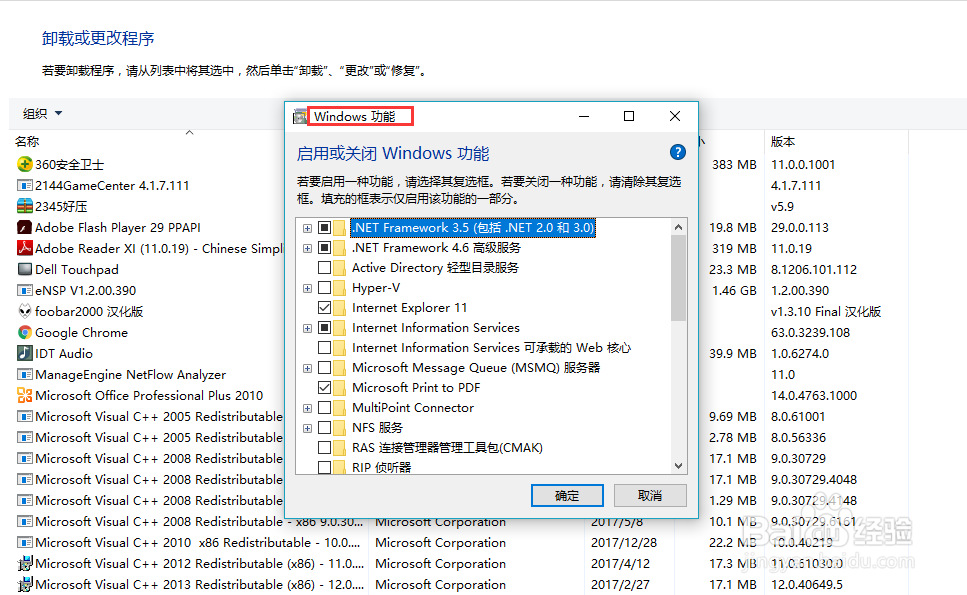Viewport: 967px width, 595px height.
Task: Expand the .NET Framework 4.6 高级服务 node
Action: click(307, 248)
